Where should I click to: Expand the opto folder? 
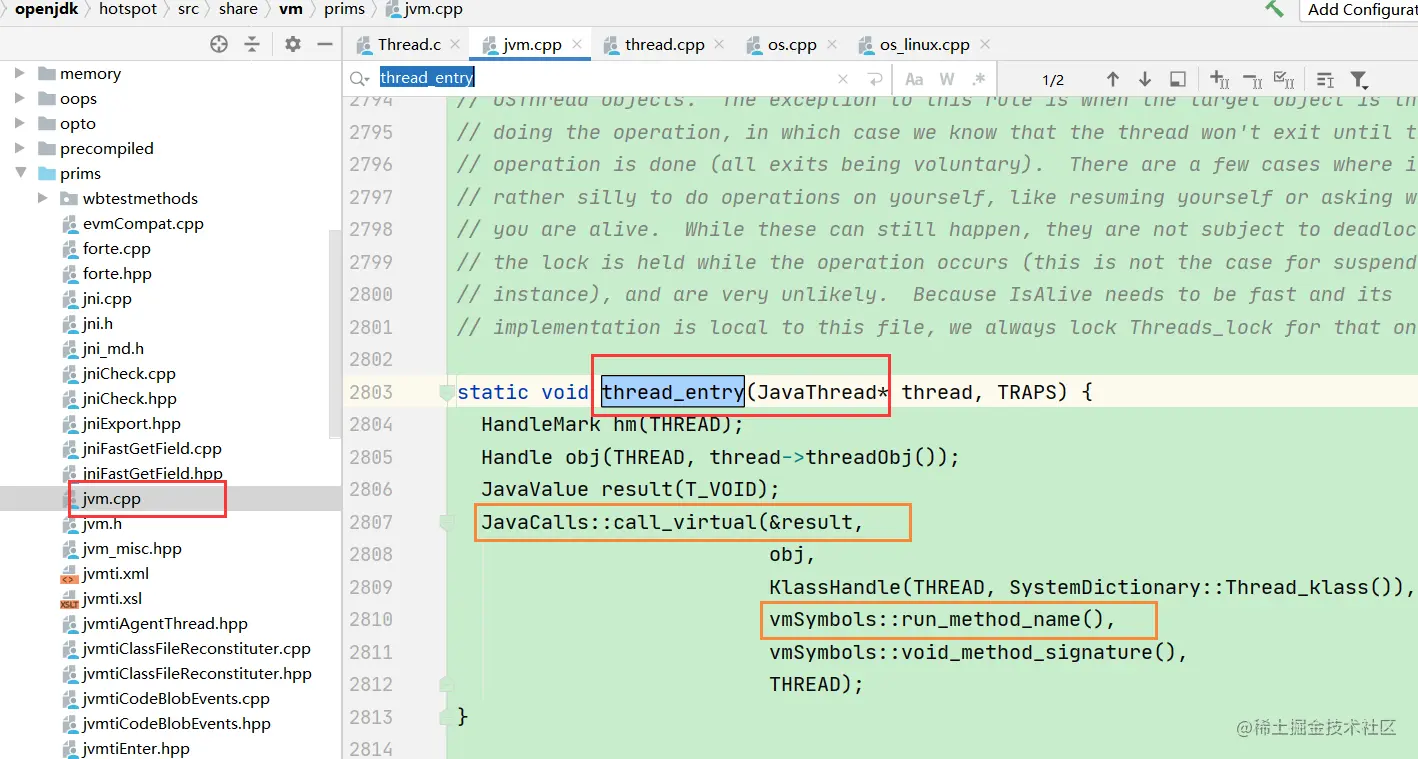[20, 123]
